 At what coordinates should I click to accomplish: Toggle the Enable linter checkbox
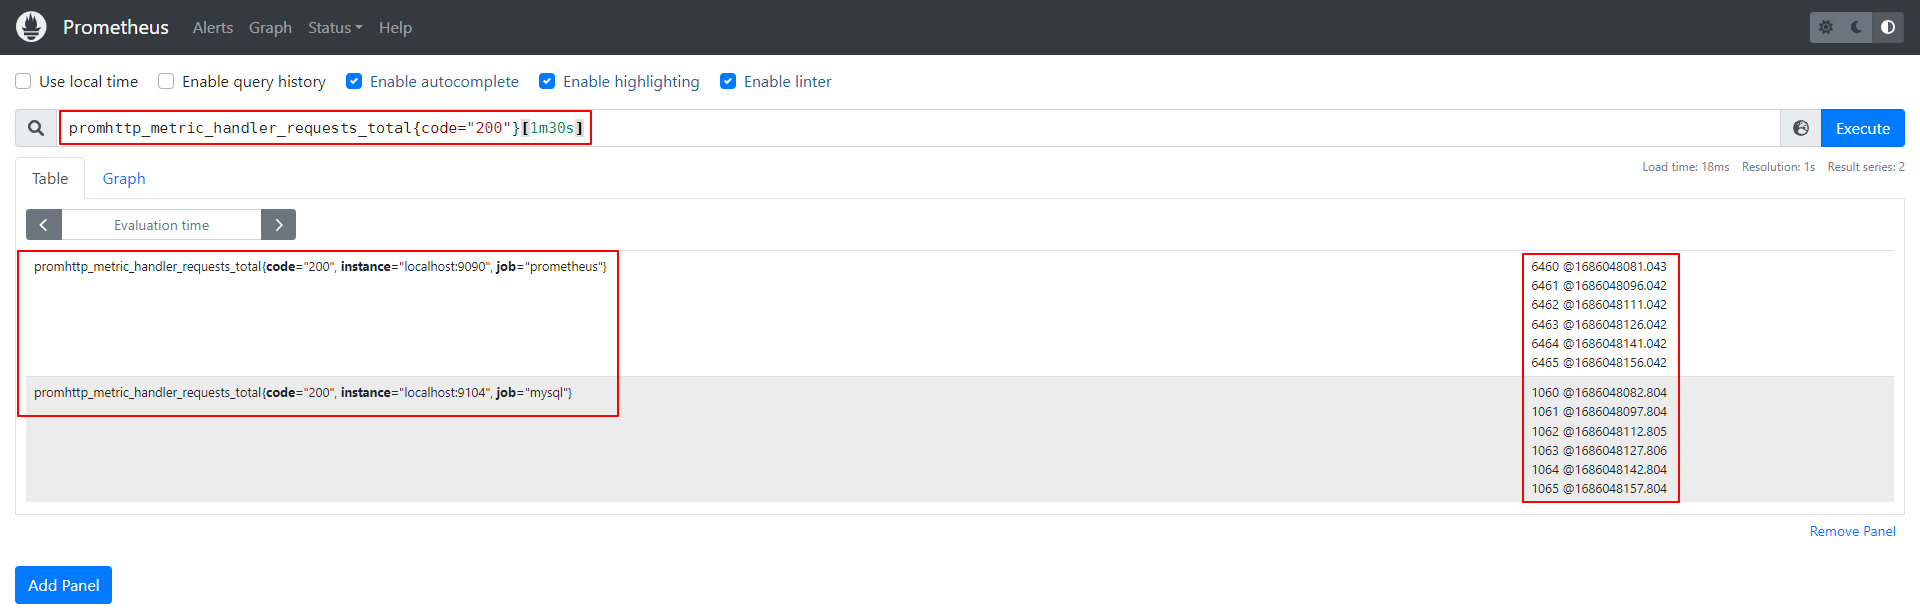(x=728, y=81)
